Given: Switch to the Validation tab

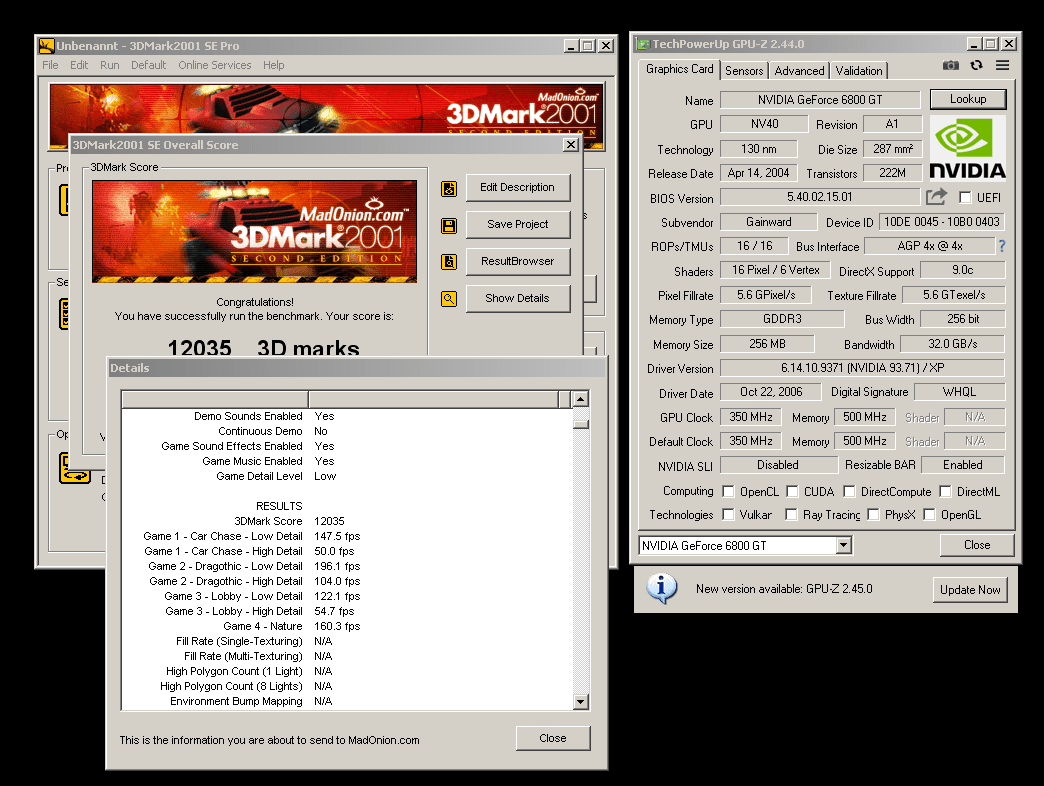Looking at the screenshot, I should (859, 71).
